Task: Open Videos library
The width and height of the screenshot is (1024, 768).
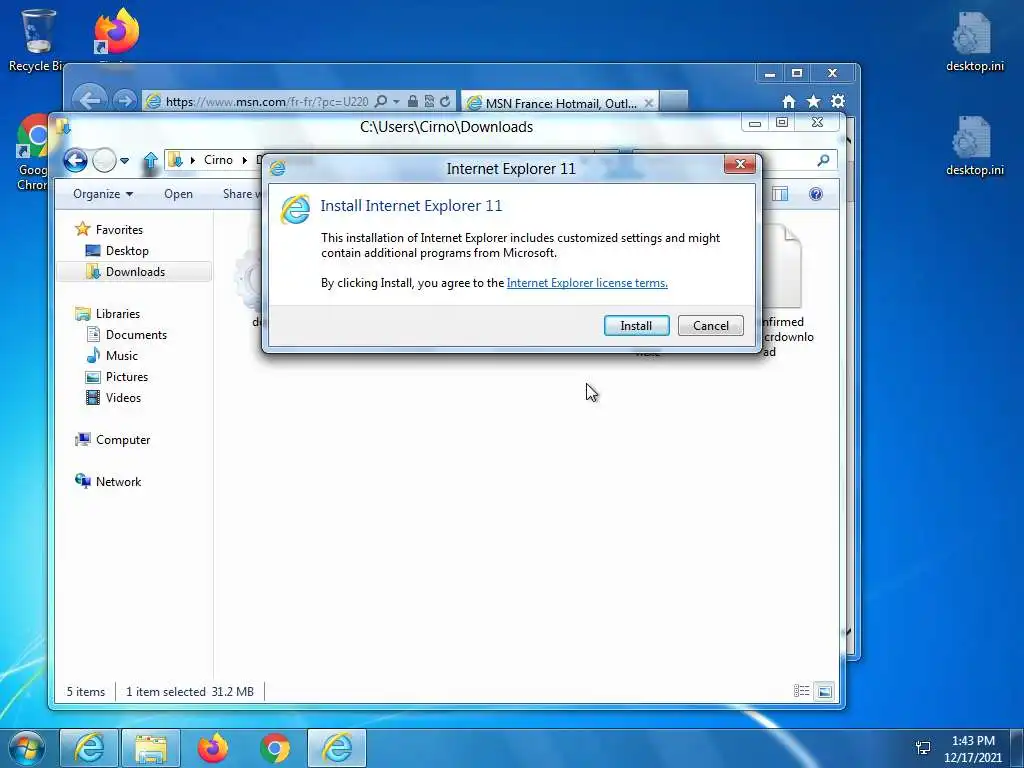Action: click(x=123, y=398)
